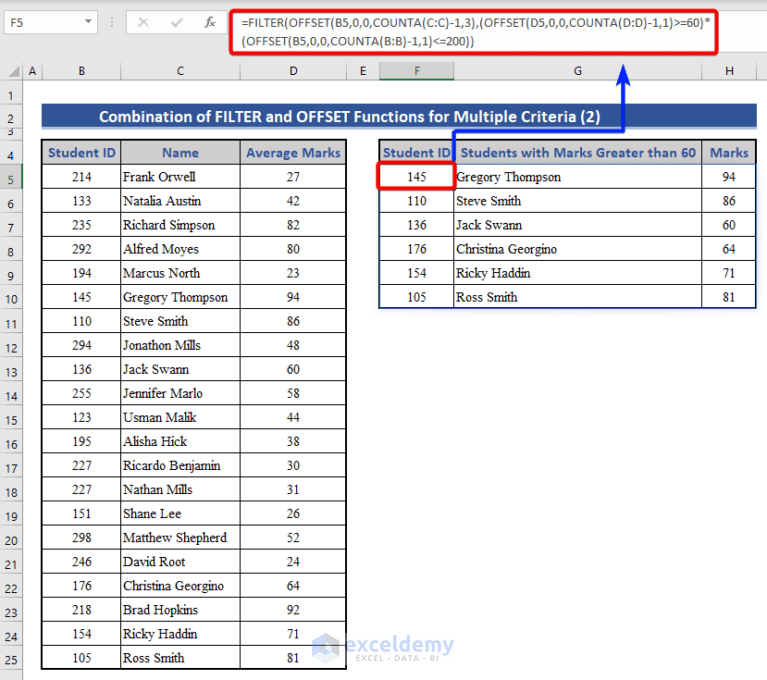Select 'Alisha Hick' name cell
Image resolution: width=767 pixels, height=680 pixels.
point(180,441)
